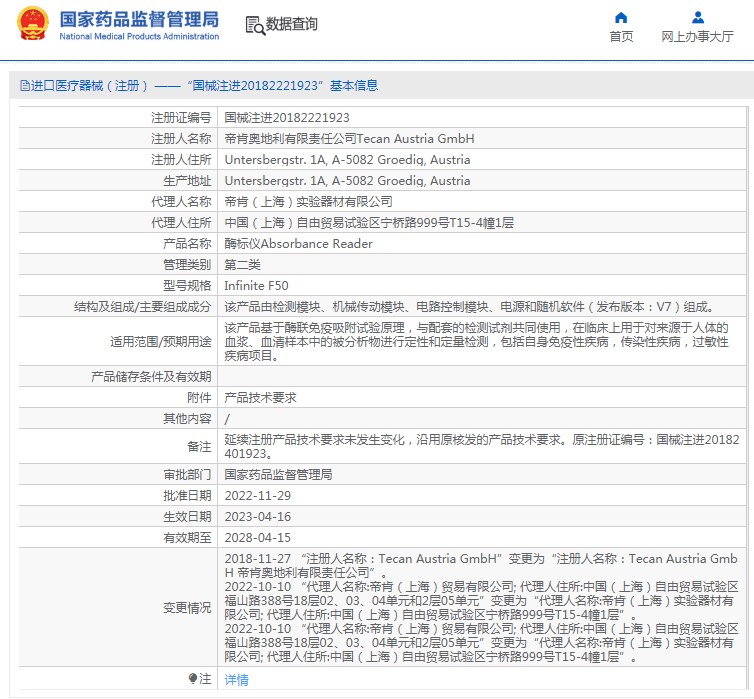Click the 变更情况 row label

[x=187, y=608]
